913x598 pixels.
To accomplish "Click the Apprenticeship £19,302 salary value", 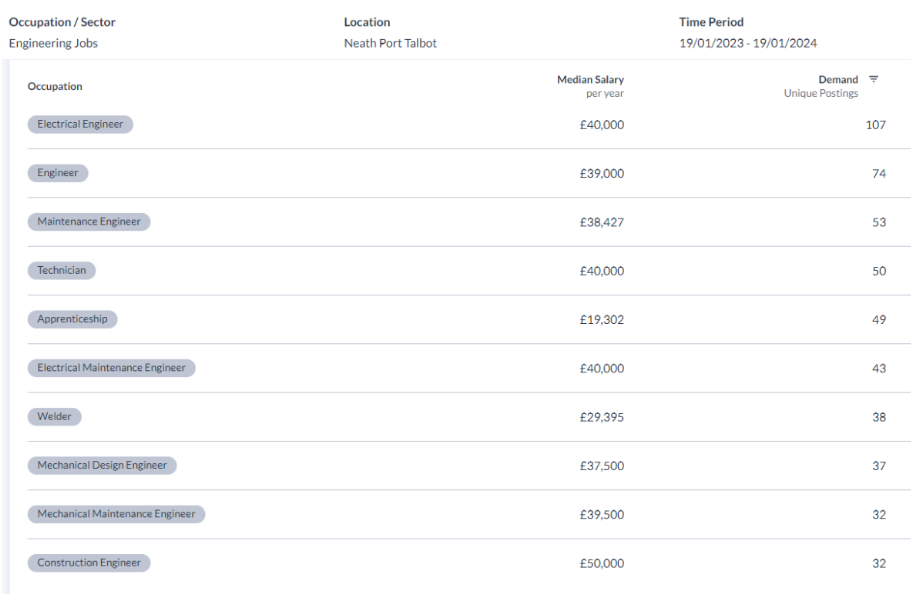I will coord(601,320).
